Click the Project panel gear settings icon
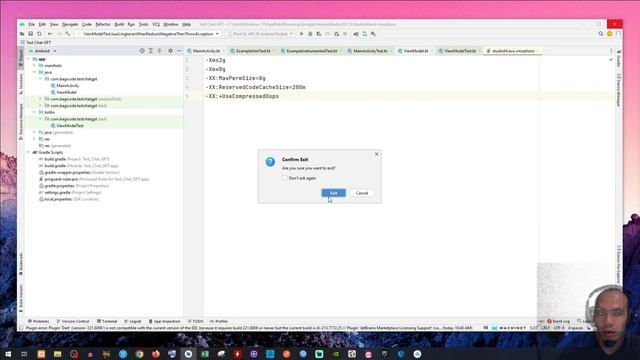The height and width of the screenshot is (360, 640). [170, 51]
